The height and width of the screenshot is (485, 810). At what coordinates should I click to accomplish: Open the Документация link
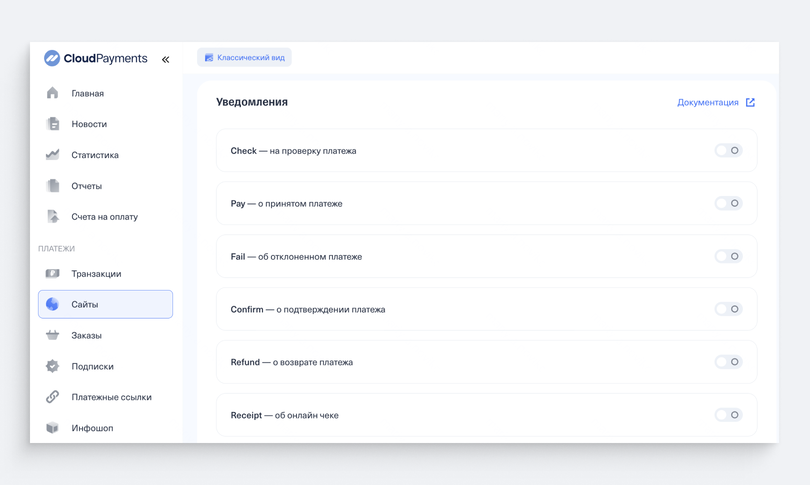tap(716, 102)
